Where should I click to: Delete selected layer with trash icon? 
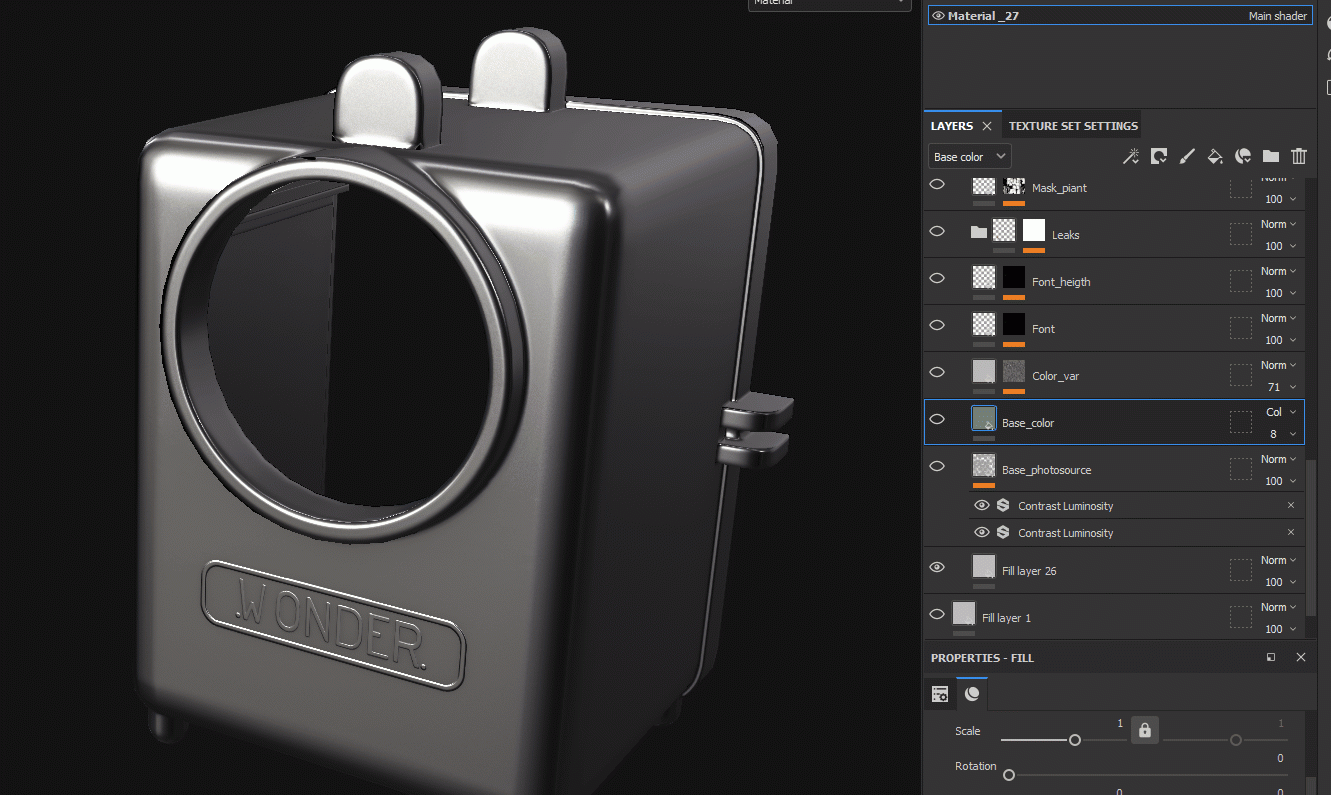tap(1299, 156)
